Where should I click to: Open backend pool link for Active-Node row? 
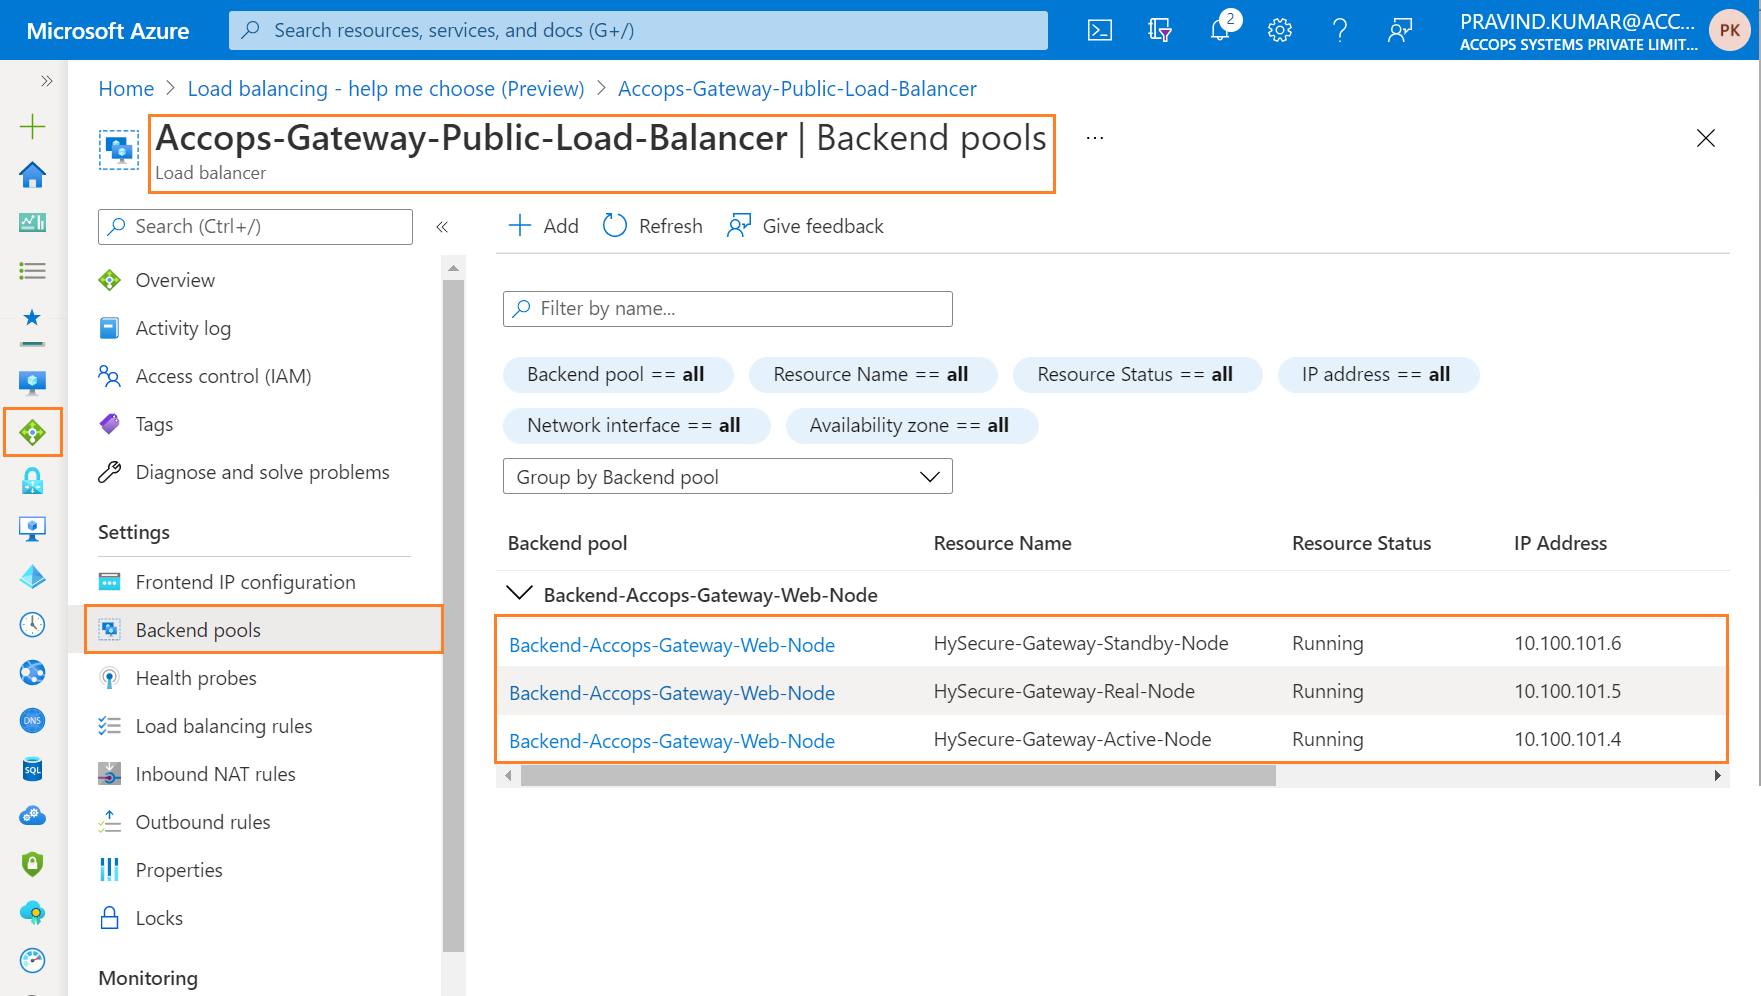[x=672, y=741]
